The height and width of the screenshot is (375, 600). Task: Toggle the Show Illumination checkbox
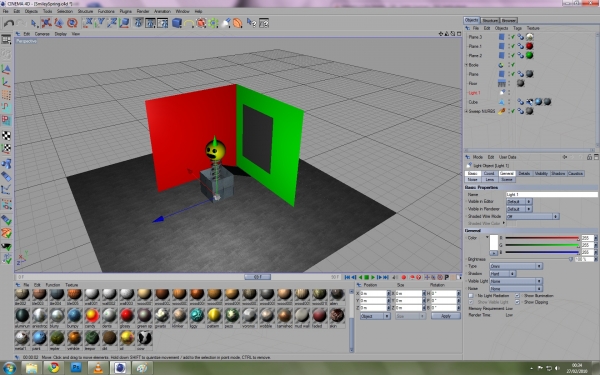pos(517,295)
